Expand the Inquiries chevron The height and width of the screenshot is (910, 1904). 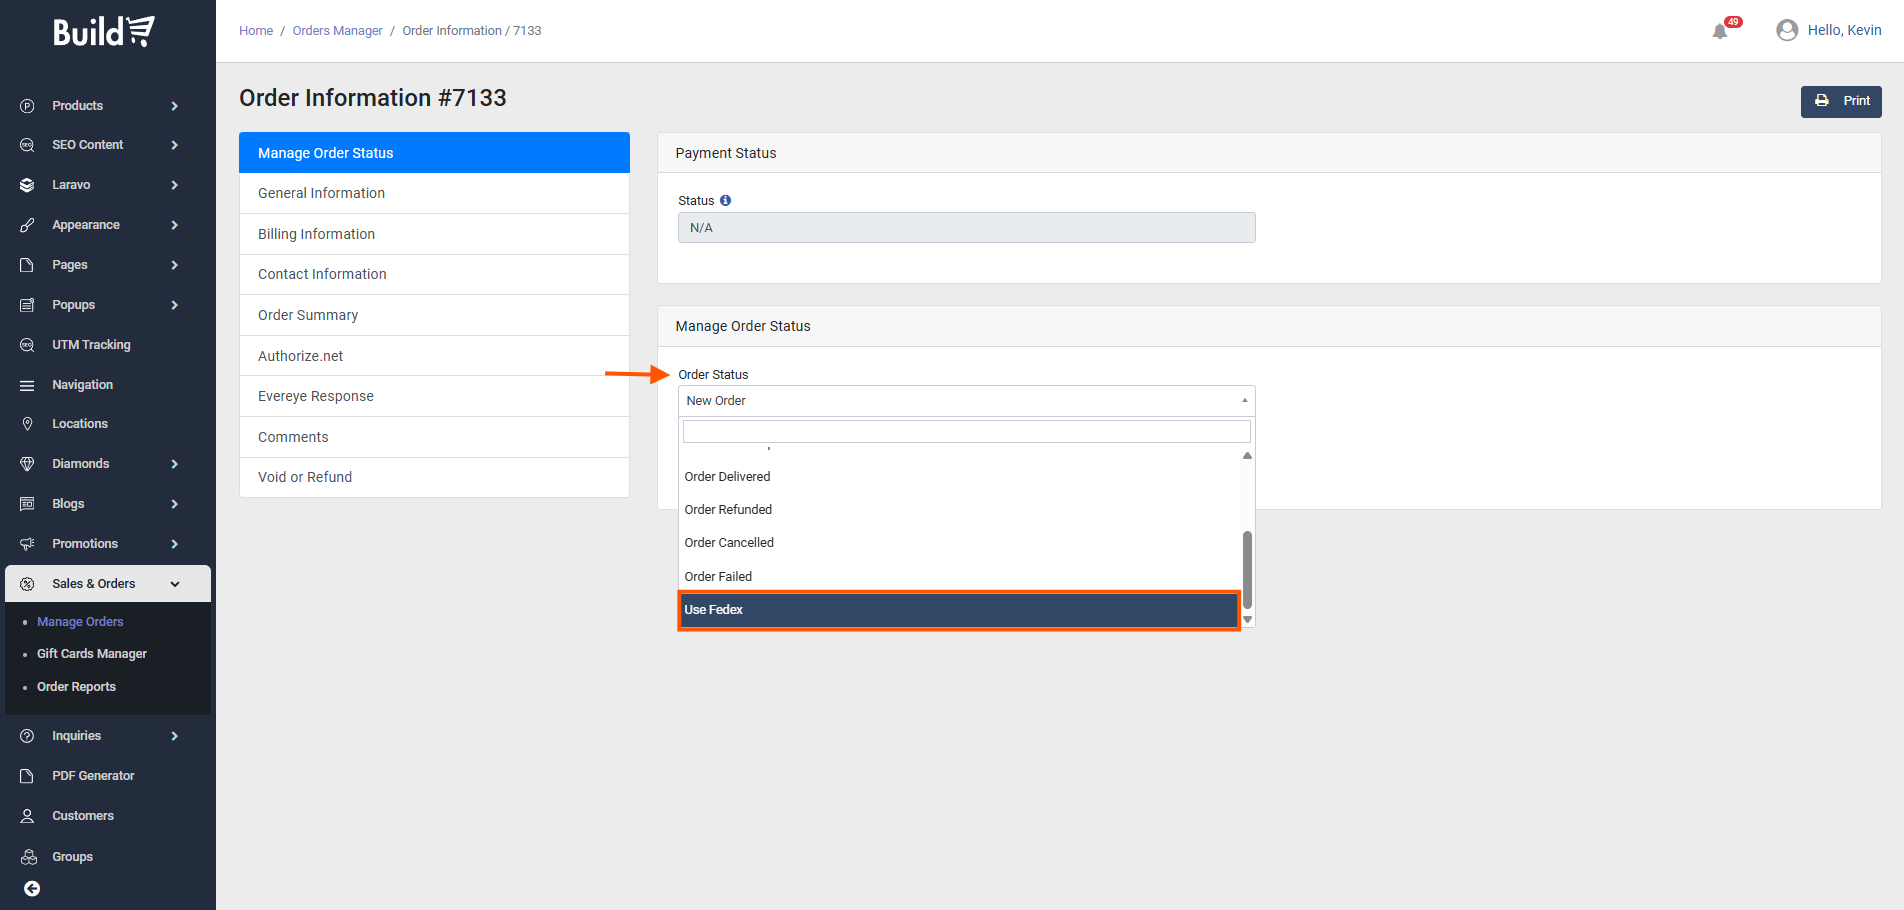pyautogui.click(x=175, y=736)
